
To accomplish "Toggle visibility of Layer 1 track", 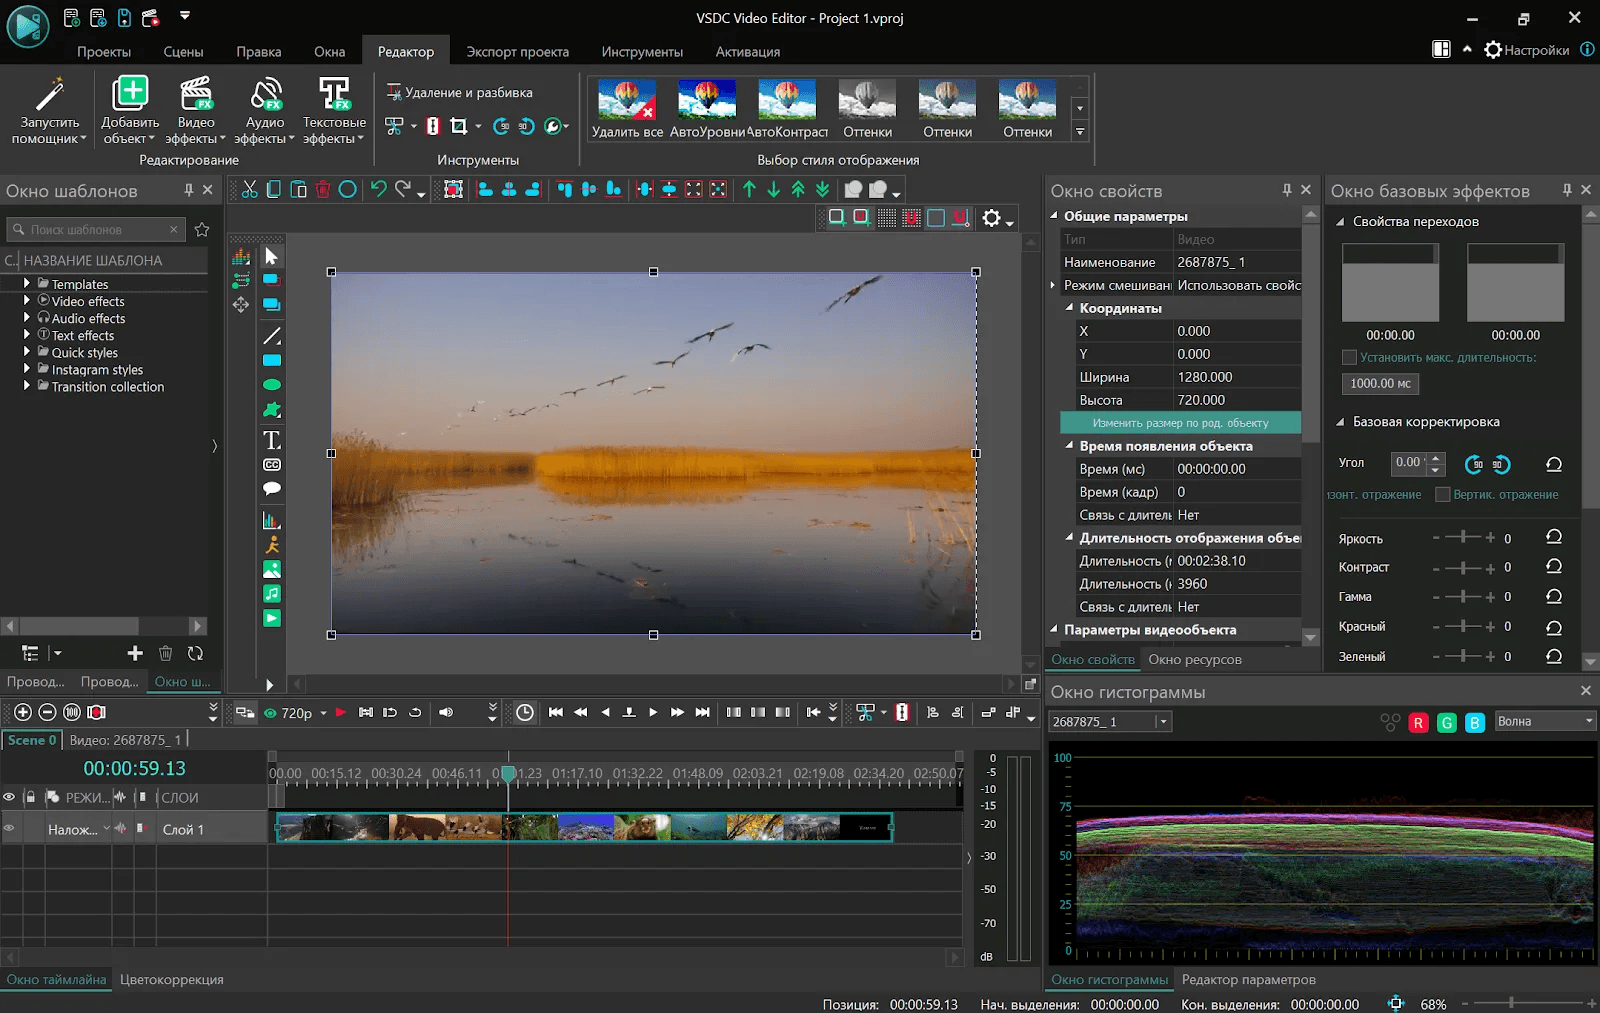I will pyautogui.click(x=10, y=829).
